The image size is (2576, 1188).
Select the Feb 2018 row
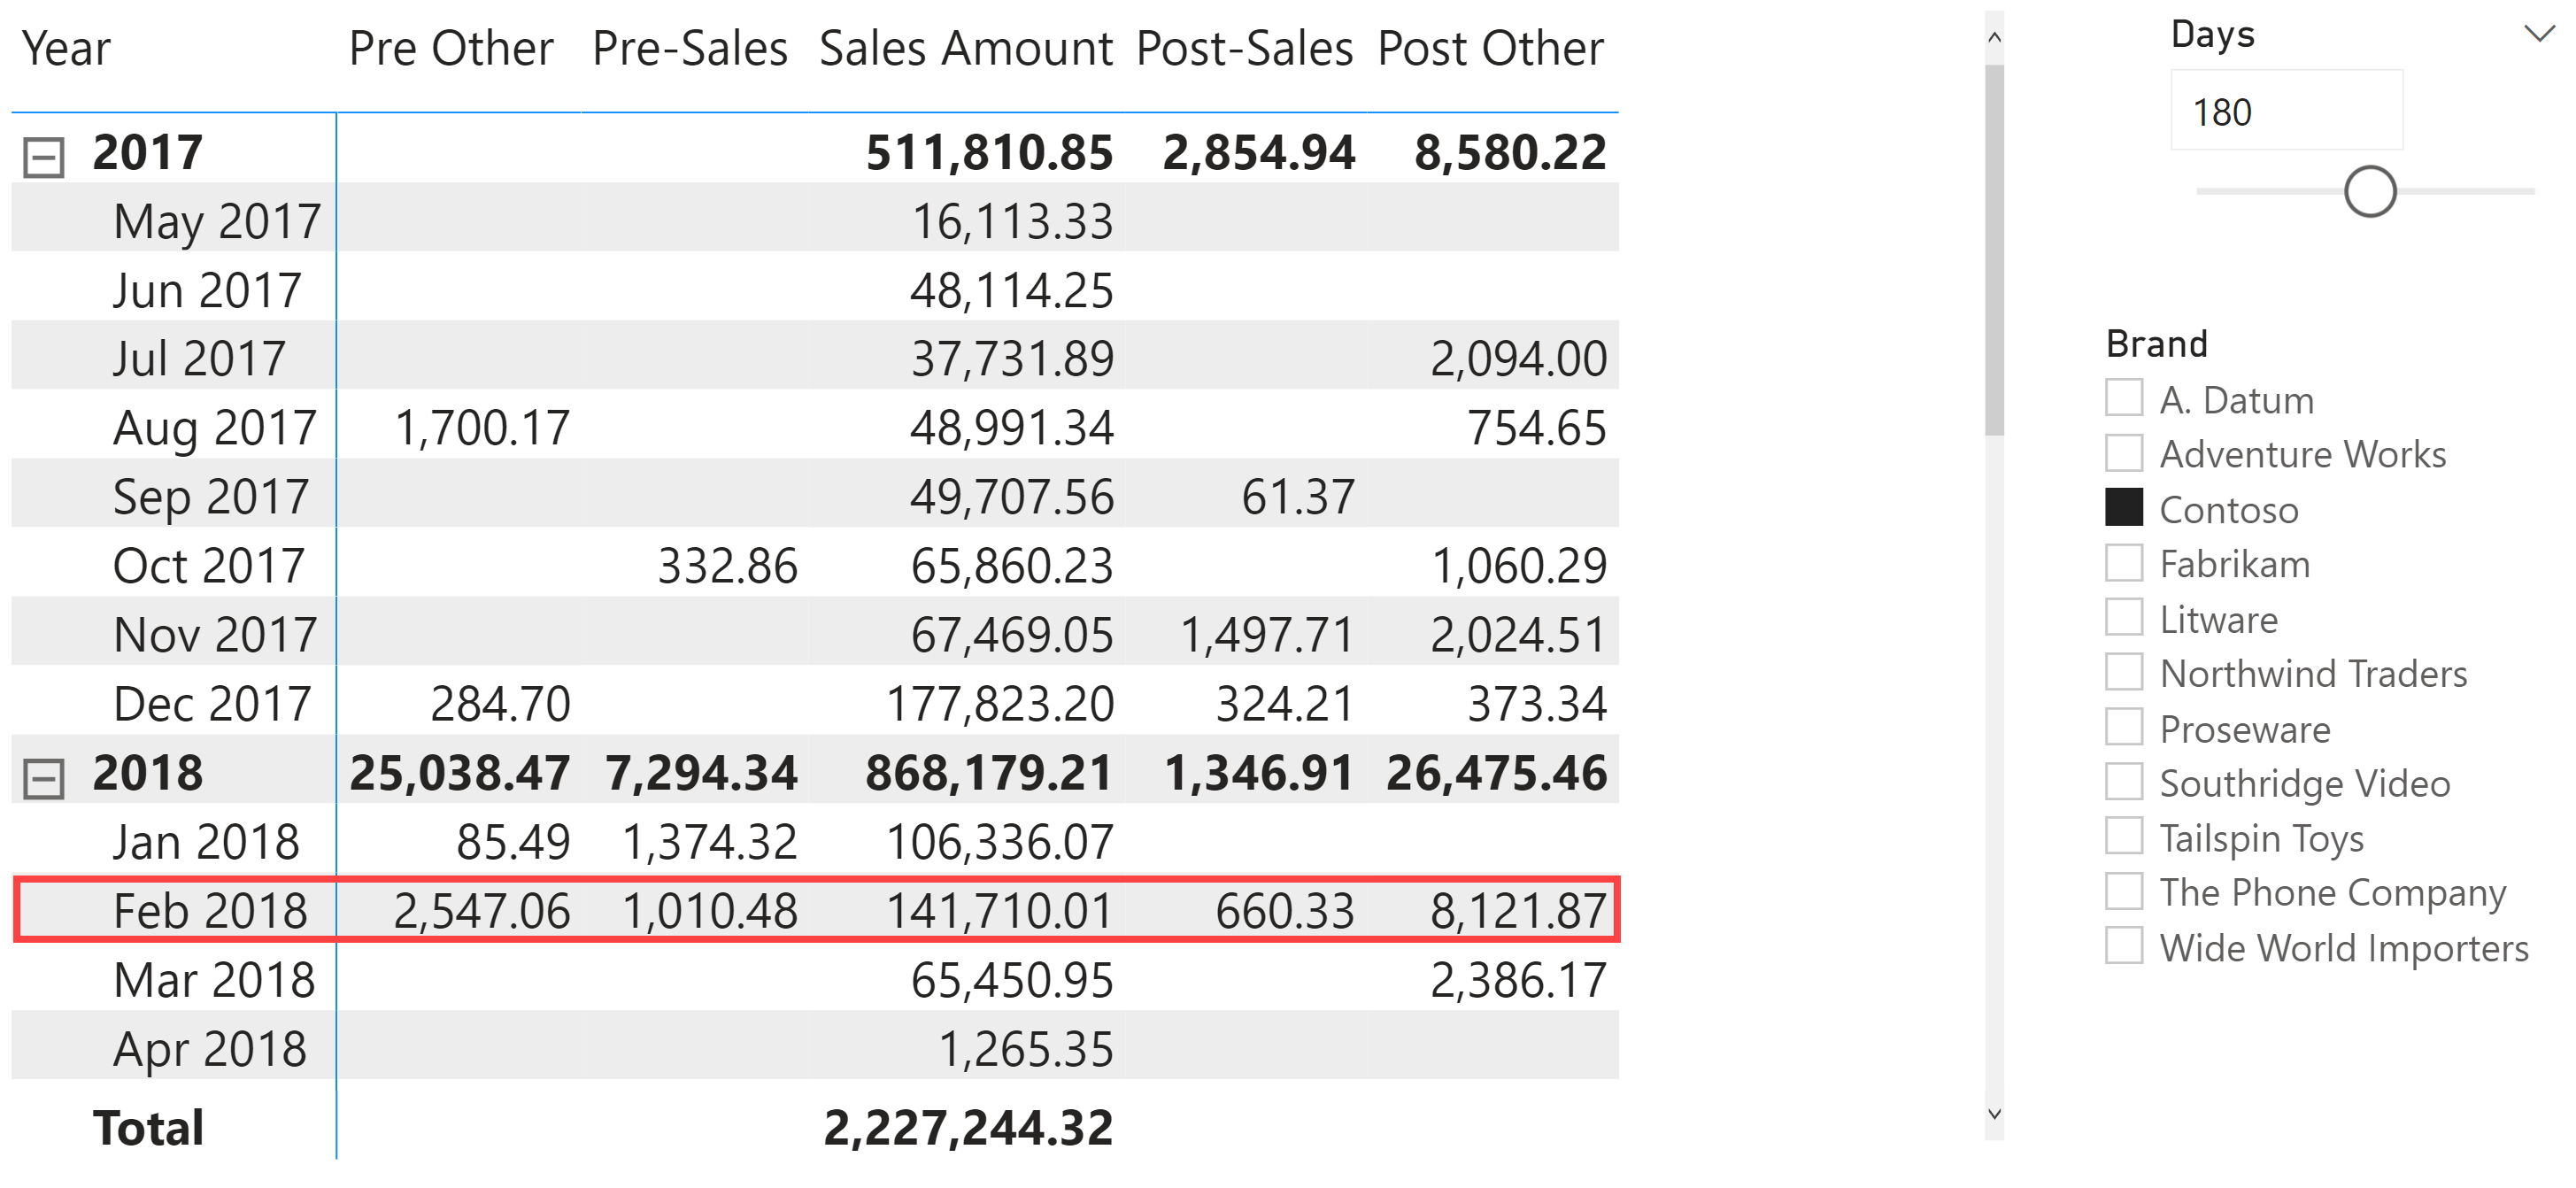815,909
